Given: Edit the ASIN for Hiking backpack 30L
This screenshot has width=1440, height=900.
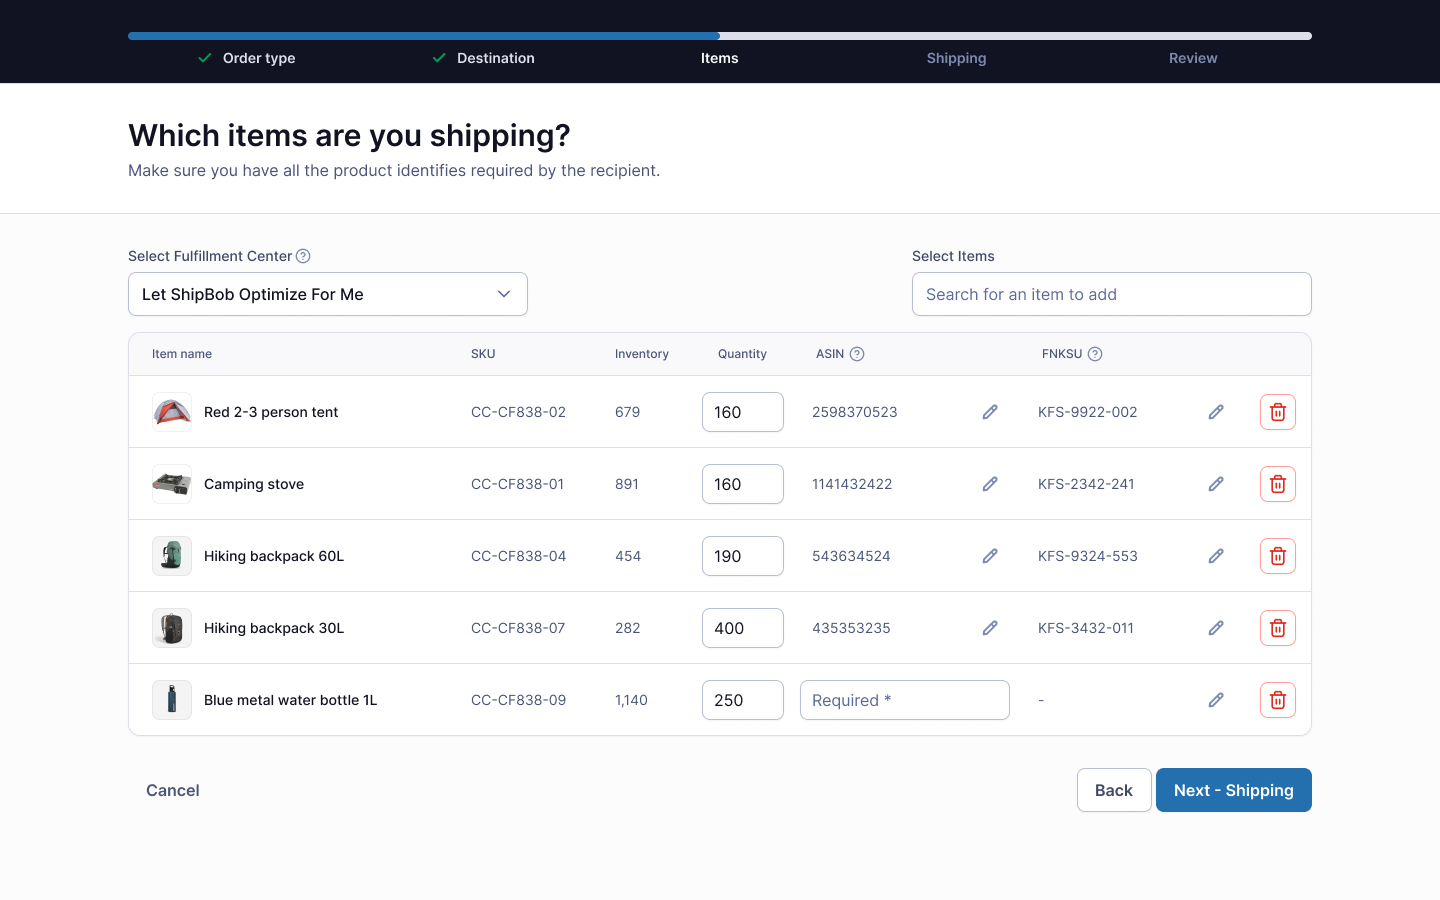Looking at the screenshot, I should click(990, 628).
